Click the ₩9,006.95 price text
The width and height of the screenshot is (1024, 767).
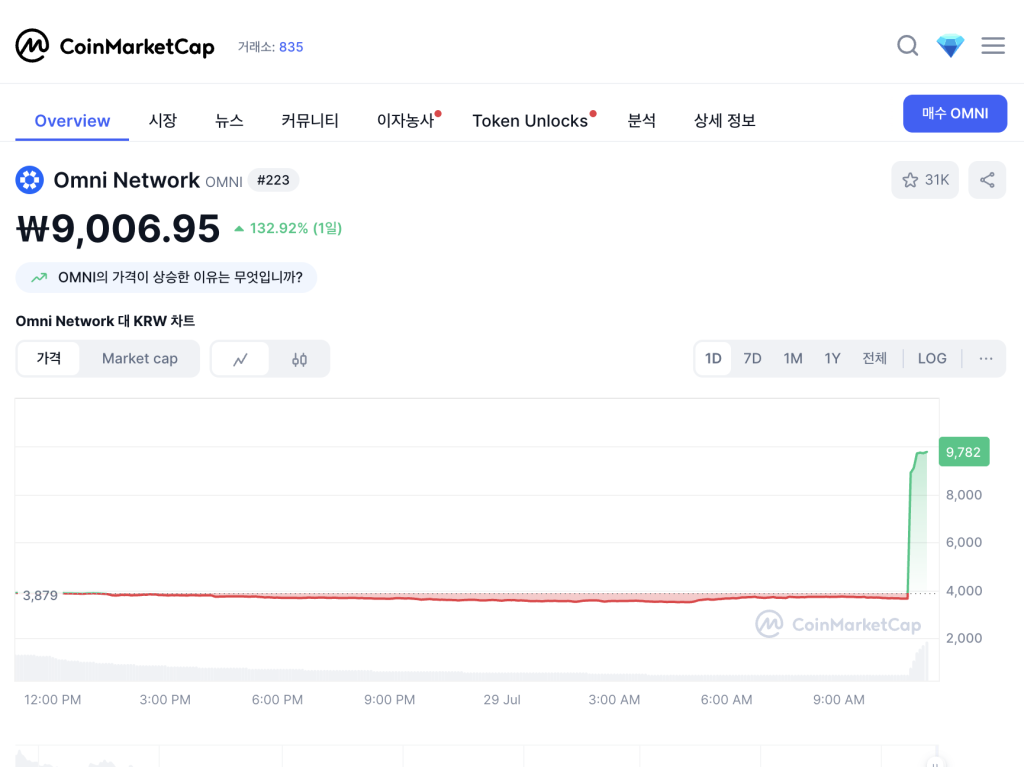click(118, 229)
